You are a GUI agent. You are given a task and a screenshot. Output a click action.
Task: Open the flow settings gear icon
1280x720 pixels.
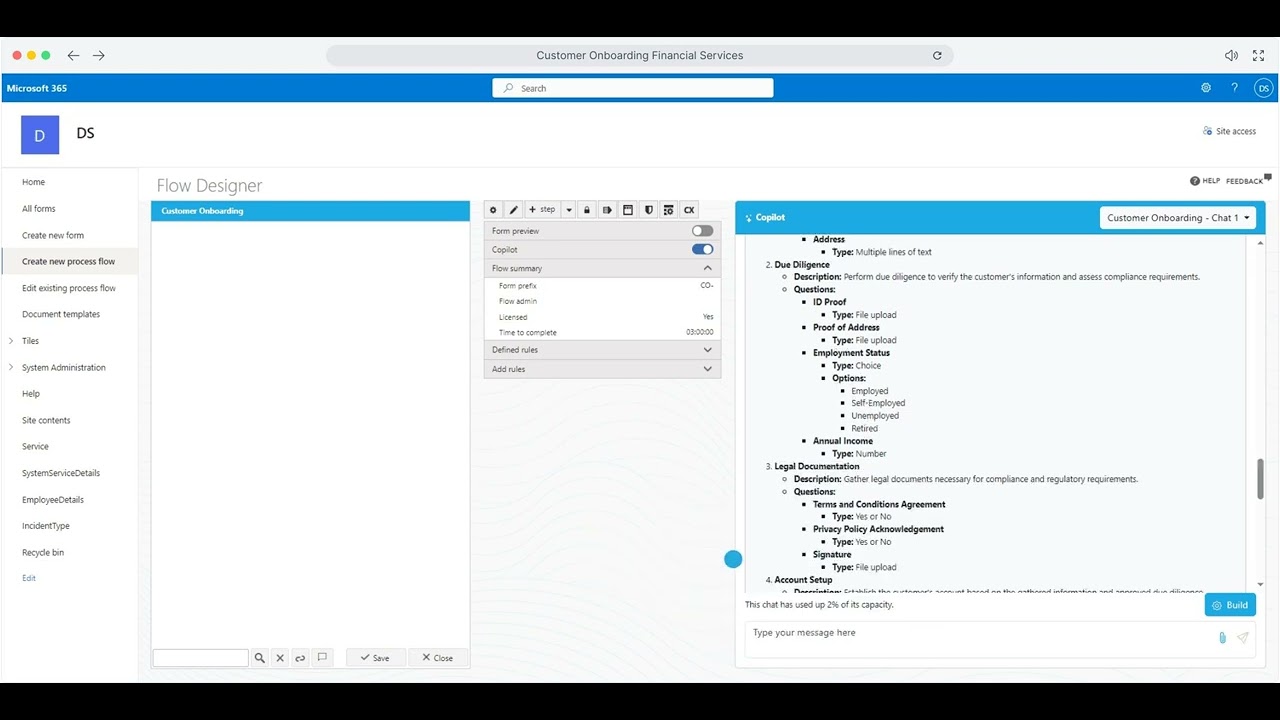[493, 210]
